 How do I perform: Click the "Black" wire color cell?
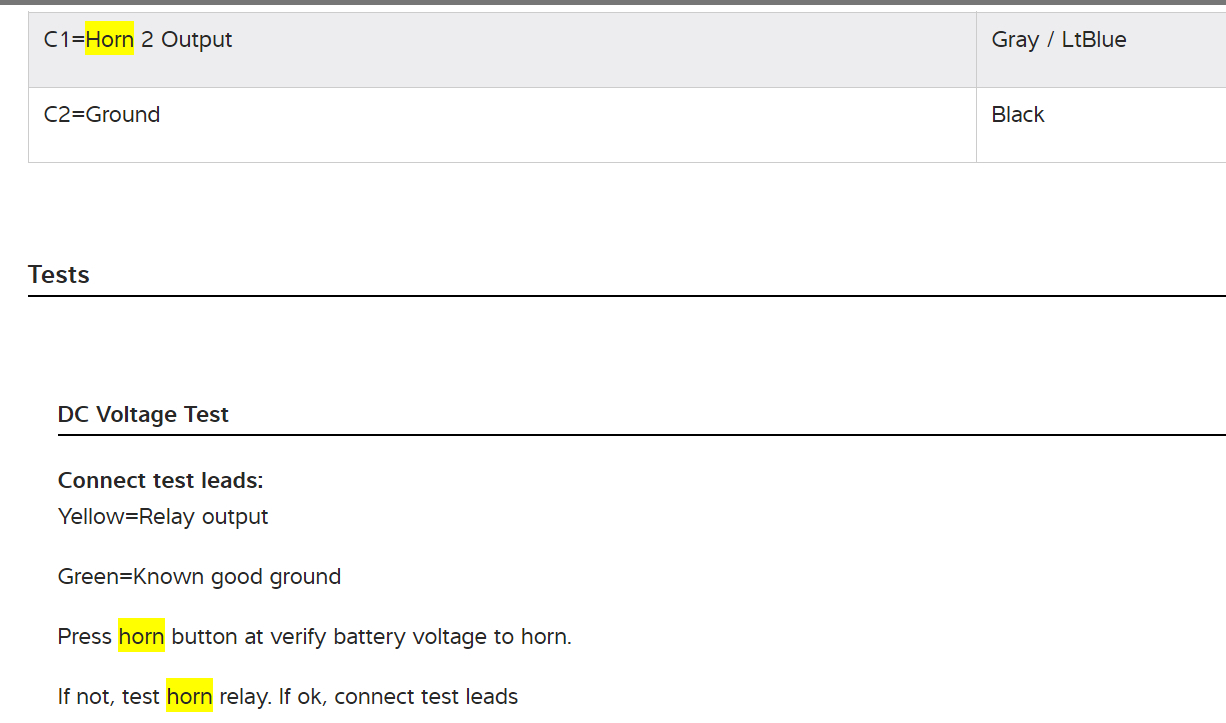pyautogui.click(x=1018, y=115)
